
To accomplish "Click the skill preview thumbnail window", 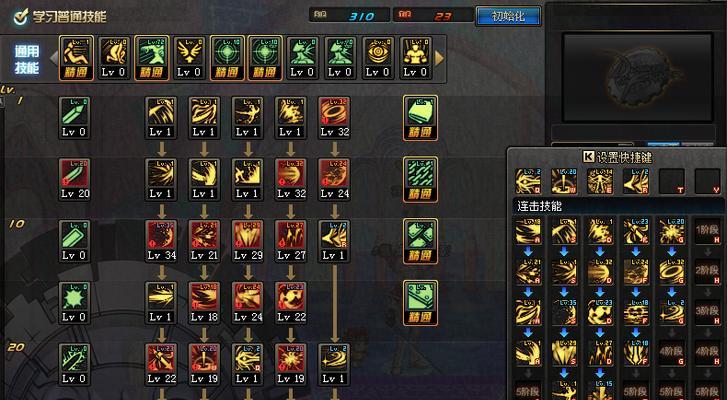I will [x=638, y=77].
